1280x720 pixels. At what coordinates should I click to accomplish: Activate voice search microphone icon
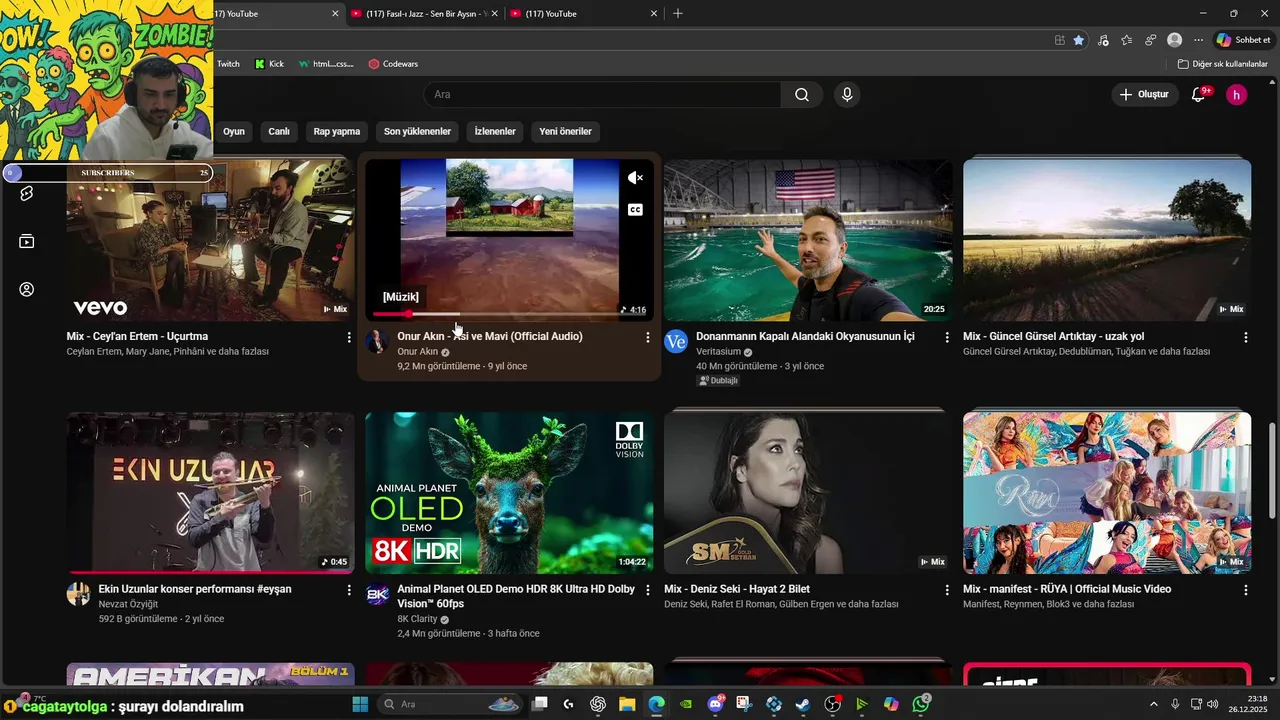[x=847, y=95]
